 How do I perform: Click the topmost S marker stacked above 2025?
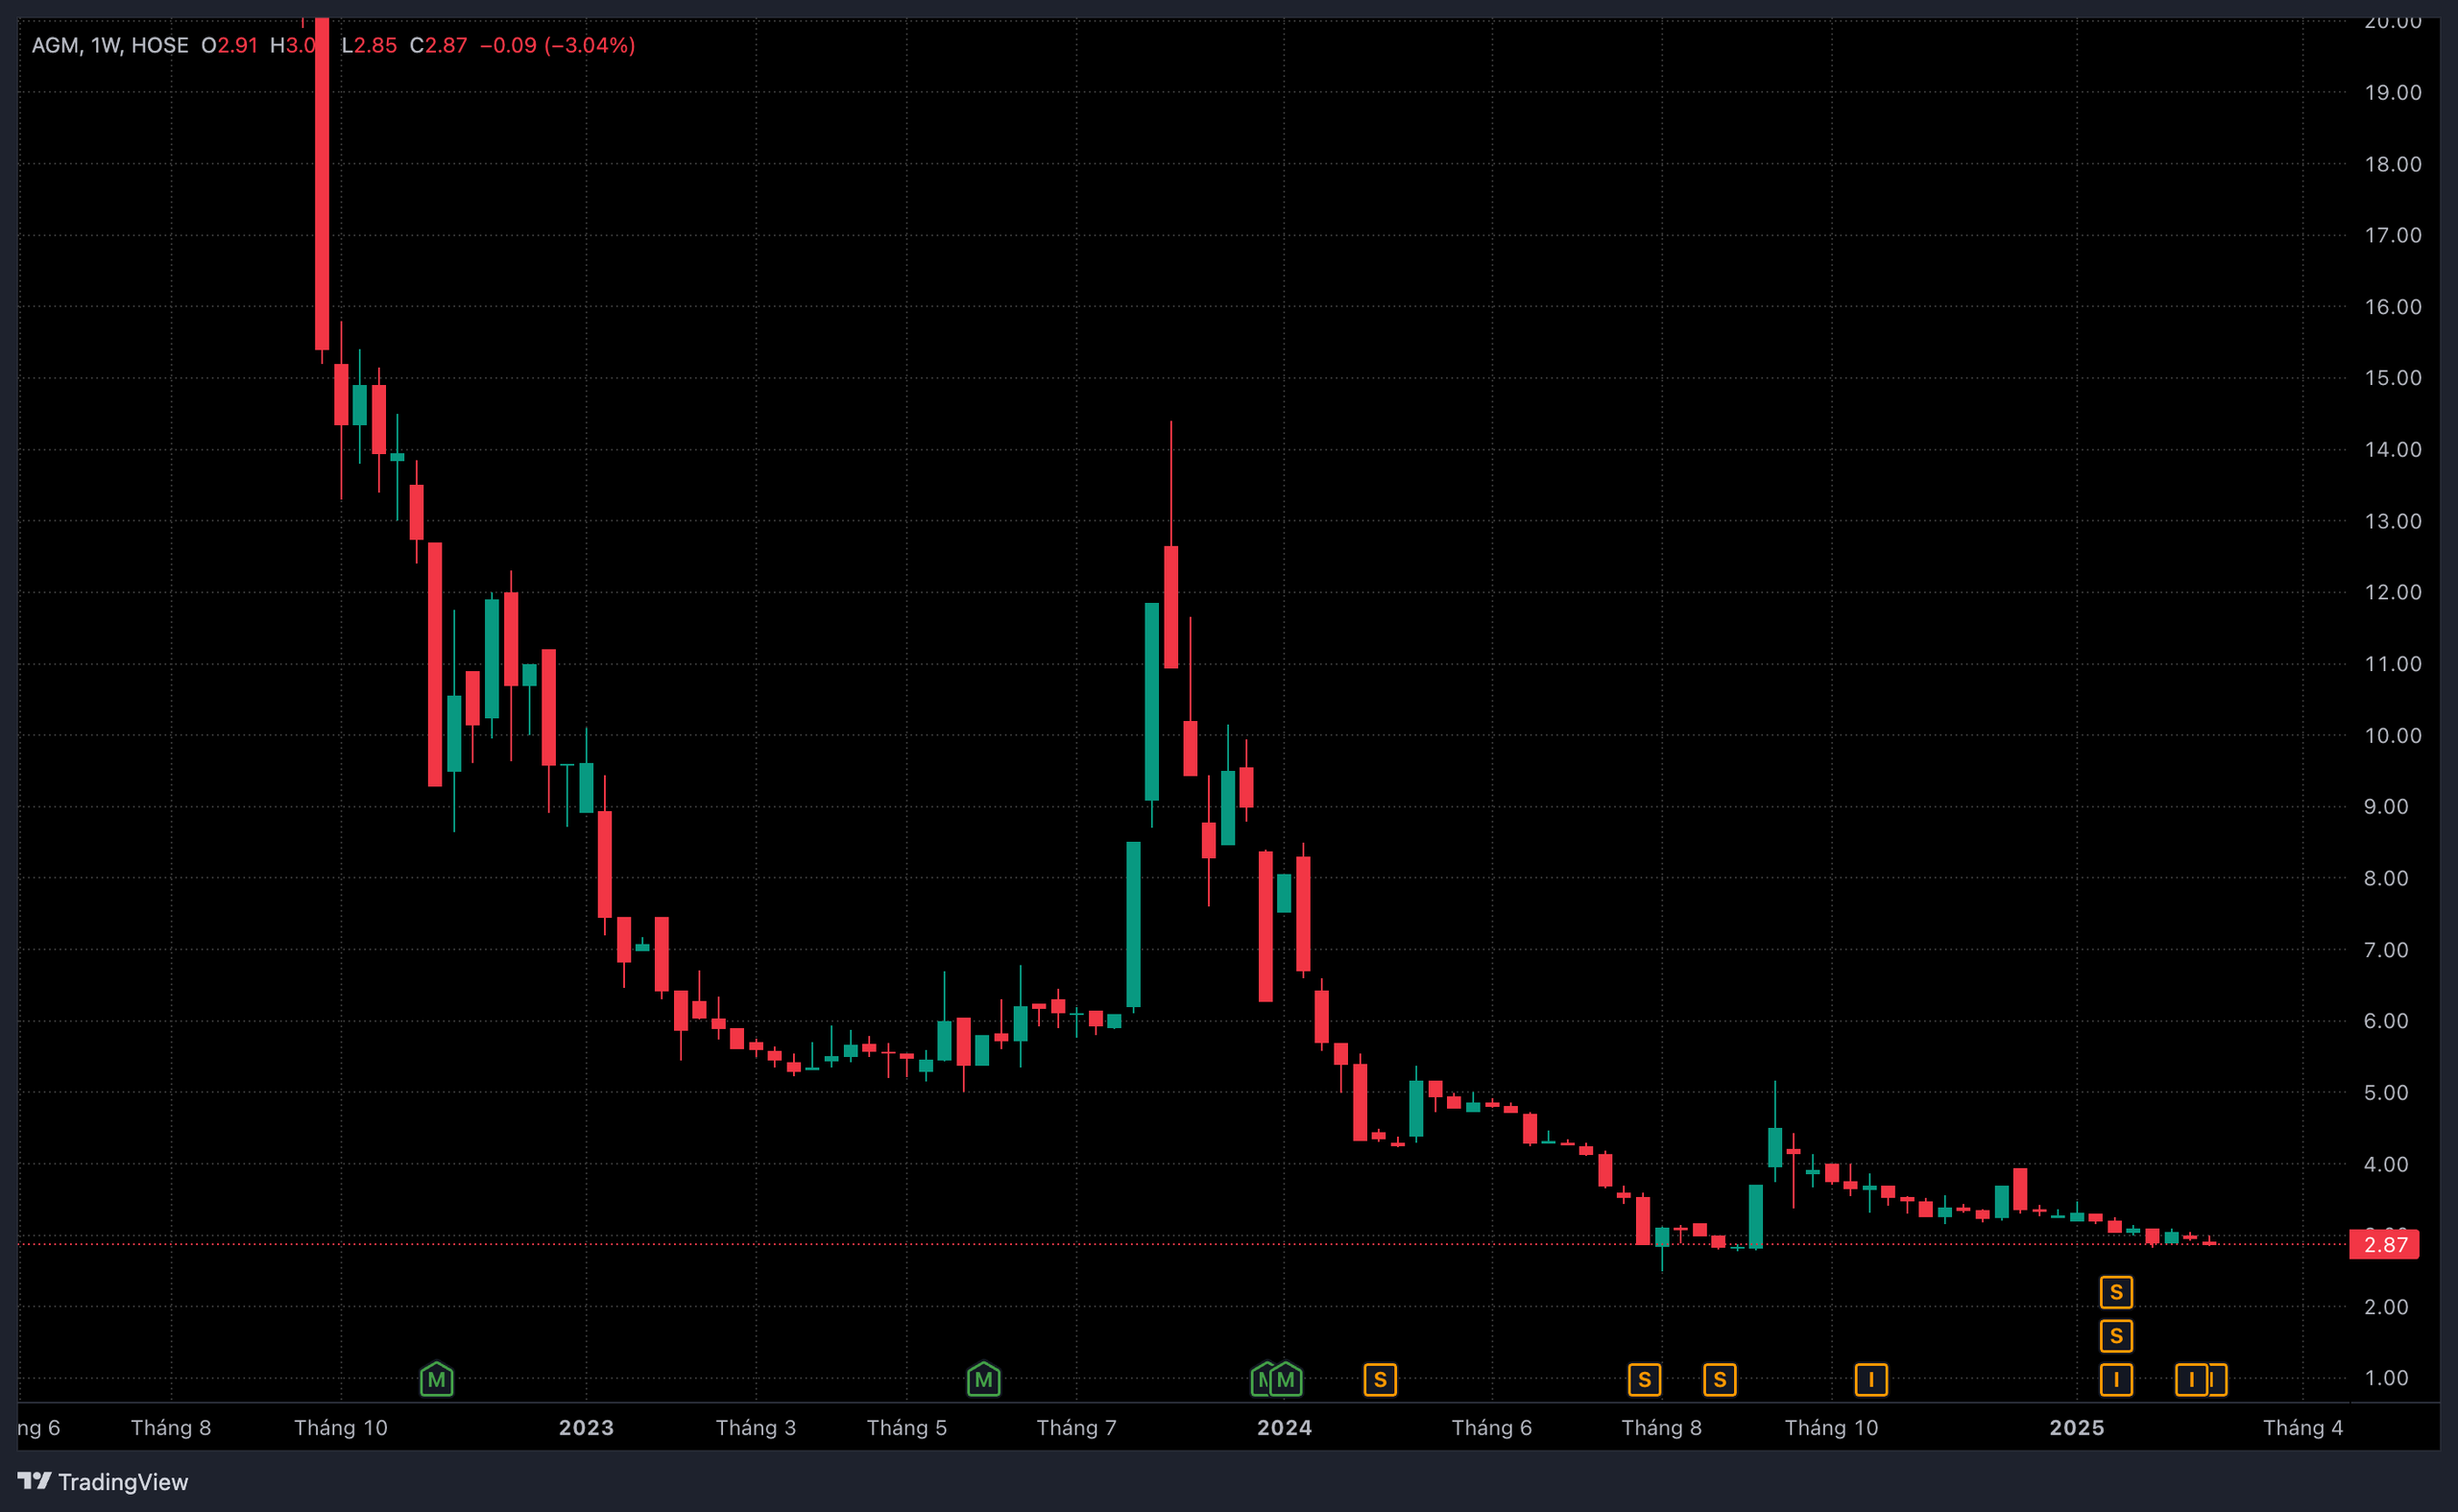click(x=2116, y=1292)
